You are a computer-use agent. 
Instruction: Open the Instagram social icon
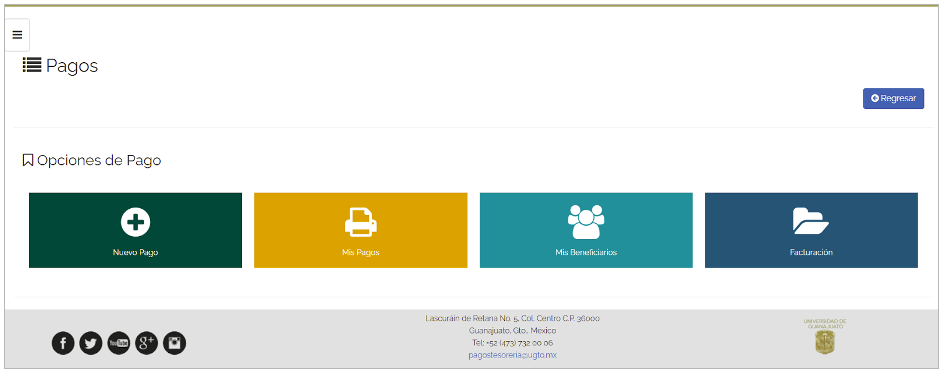click(x=174, y=343)
